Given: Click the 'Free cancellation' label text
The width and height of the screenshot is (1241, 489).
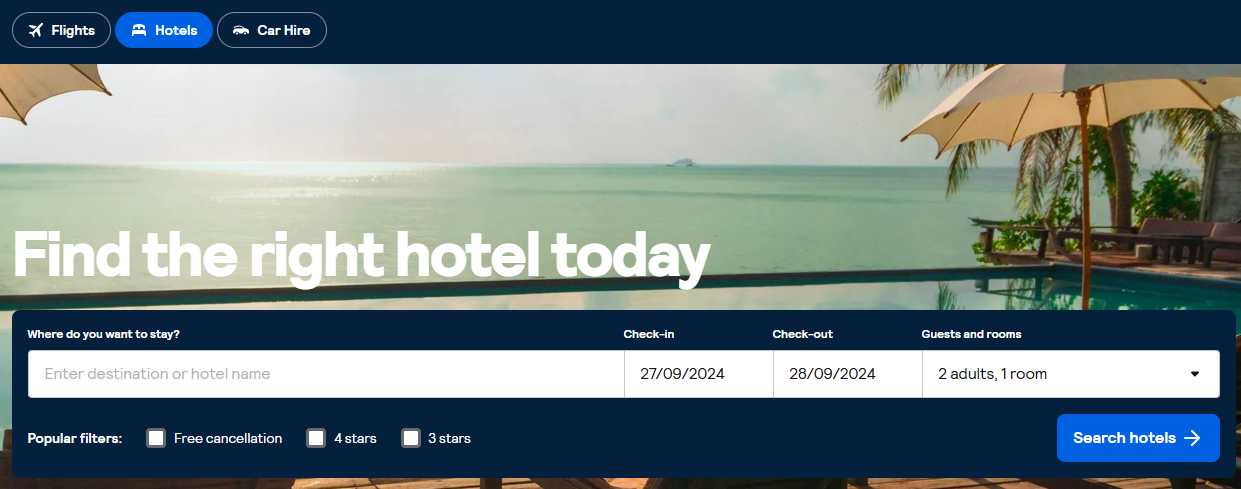Looking at the screenshot, I should 228,438.
